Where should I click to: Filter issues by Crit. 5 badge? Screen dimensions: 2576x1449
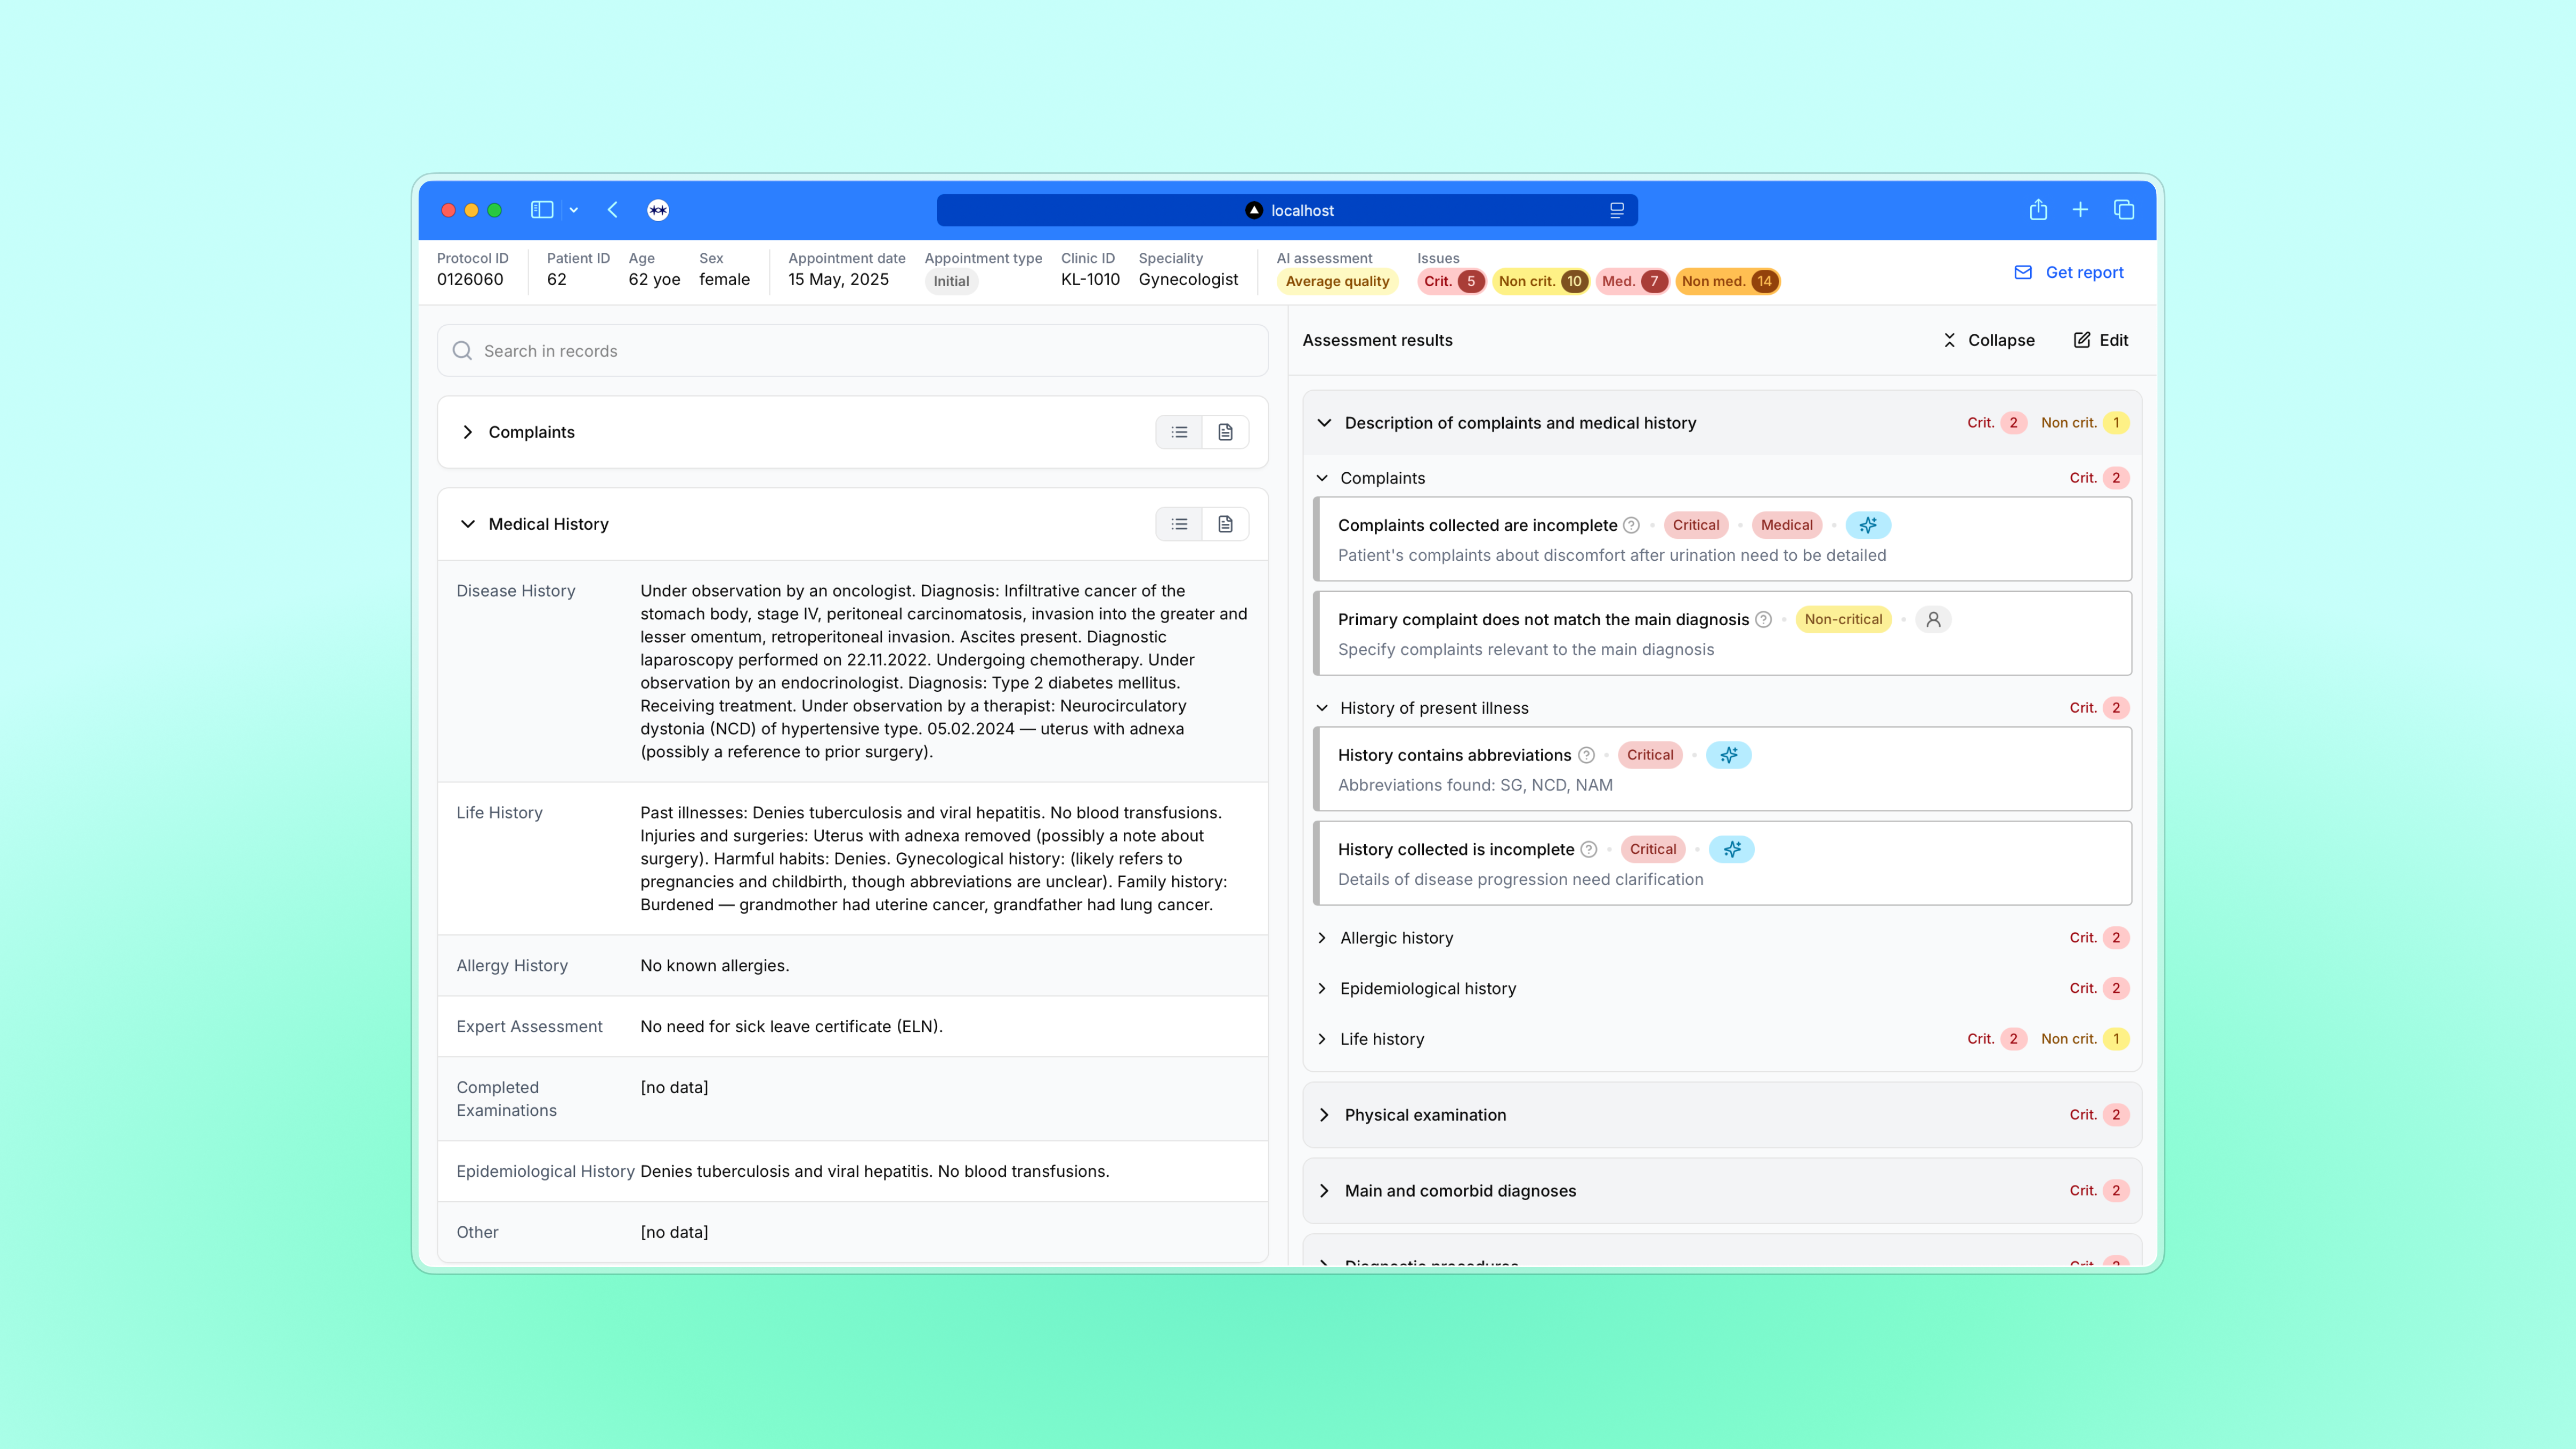(x=1451, y=281)
